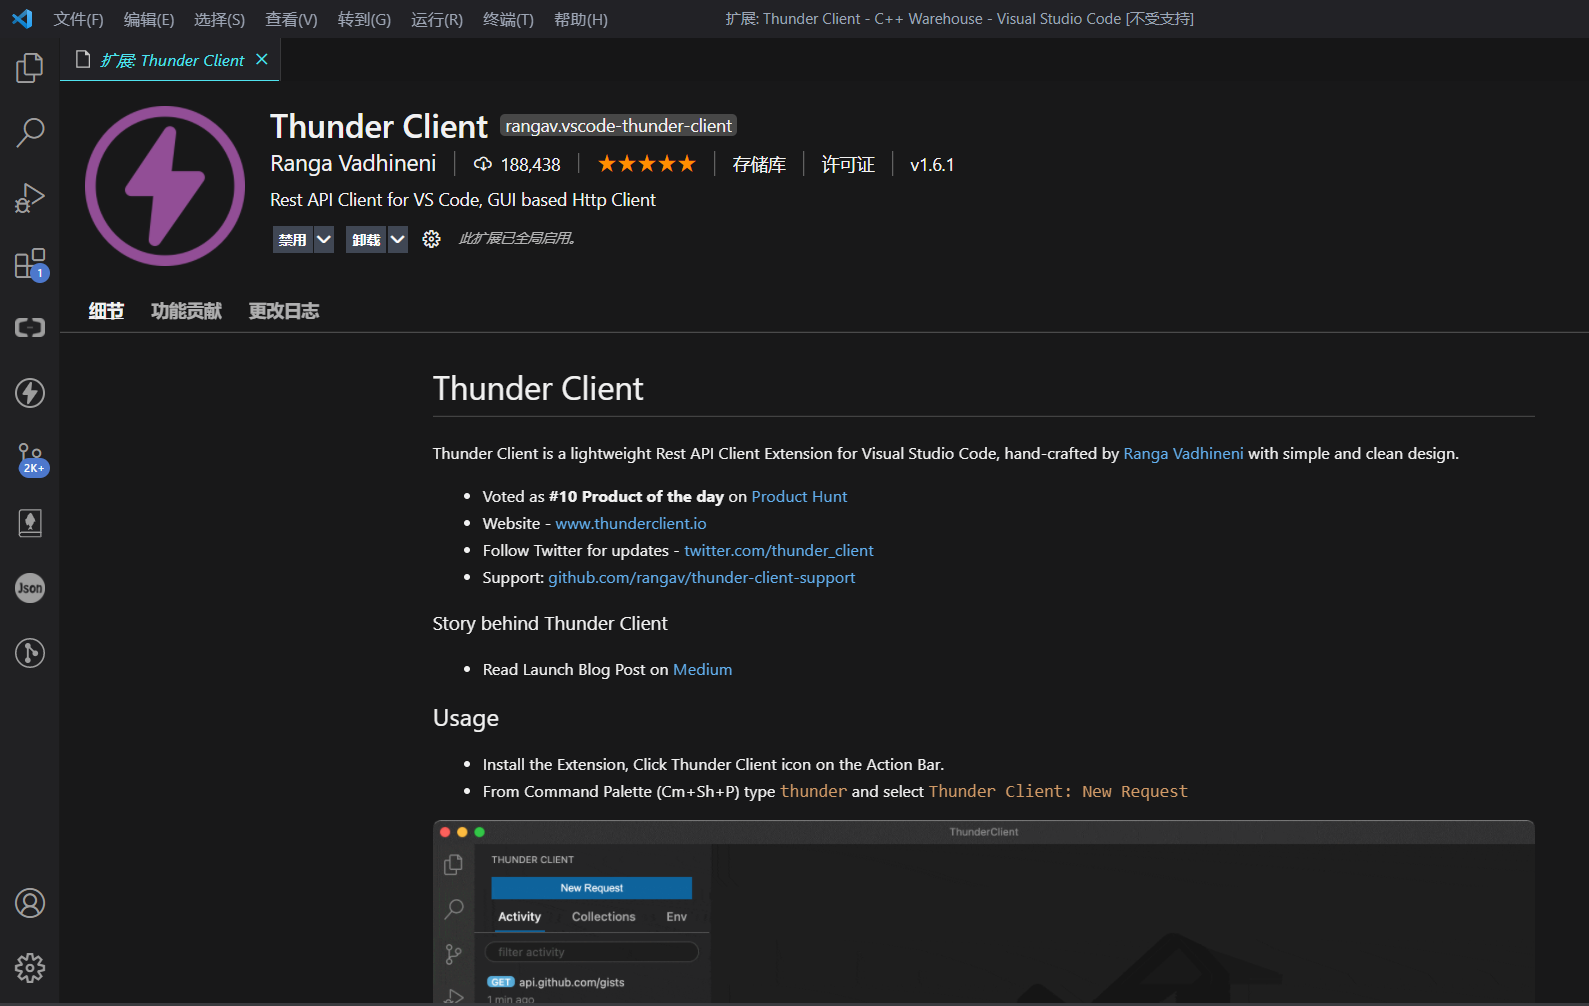Image resolution: width=1589 pixels, height=1006 pixels.
Task: Open the Search view in activity bar
Action: [x=30, y=132]
